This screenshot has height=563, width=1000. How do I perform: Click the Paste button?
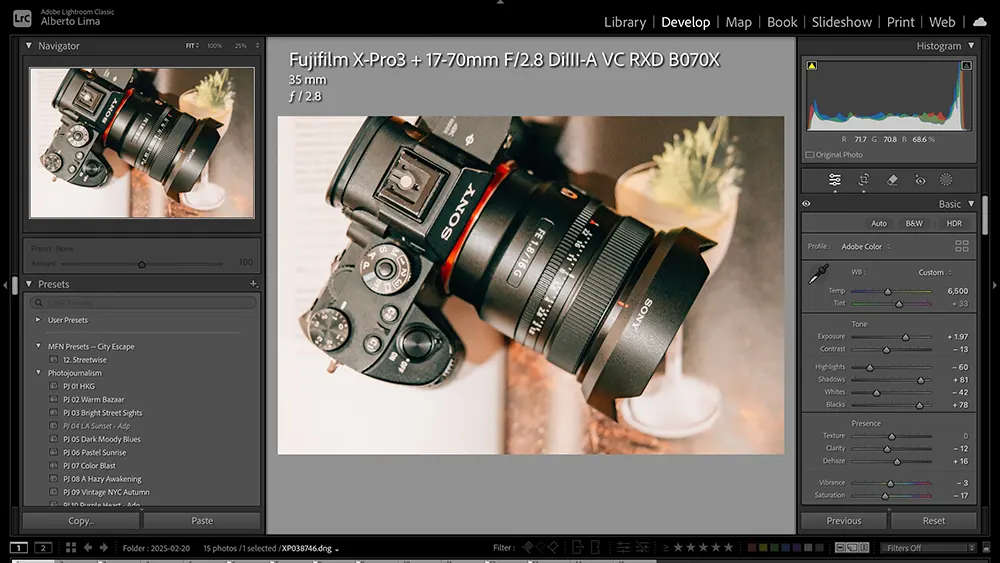202,521
